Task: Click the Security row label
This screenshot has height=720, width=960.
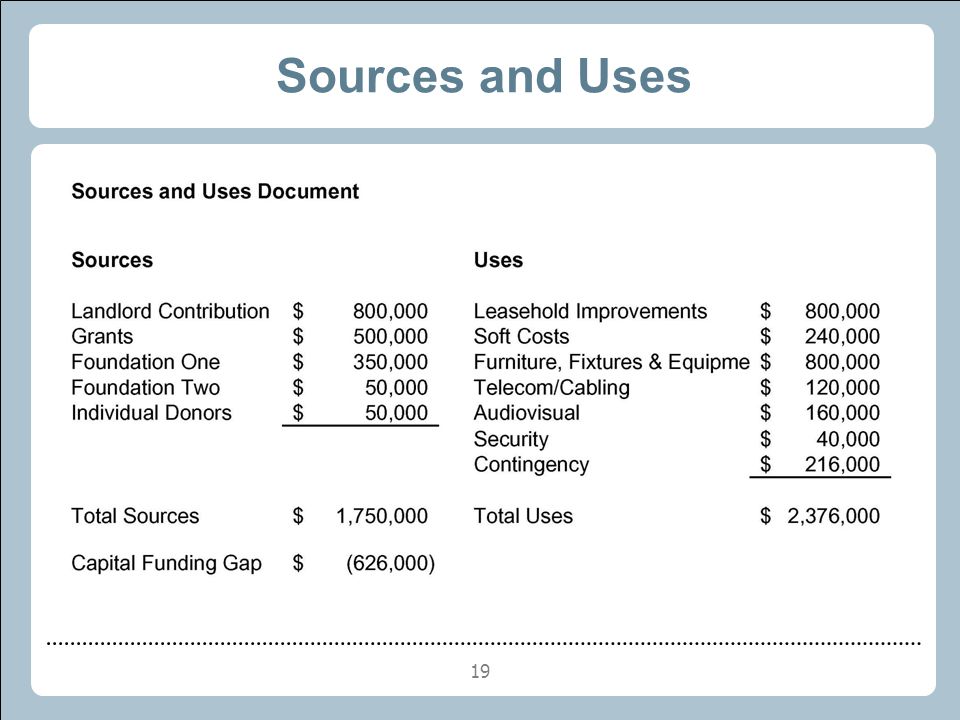Action: coord(511,439)
